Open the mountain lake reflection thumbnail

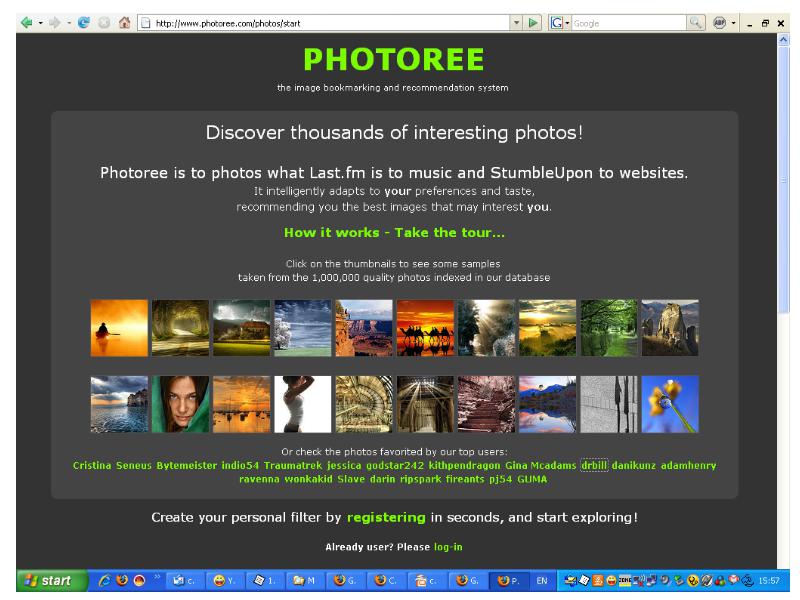pos(547,404)
